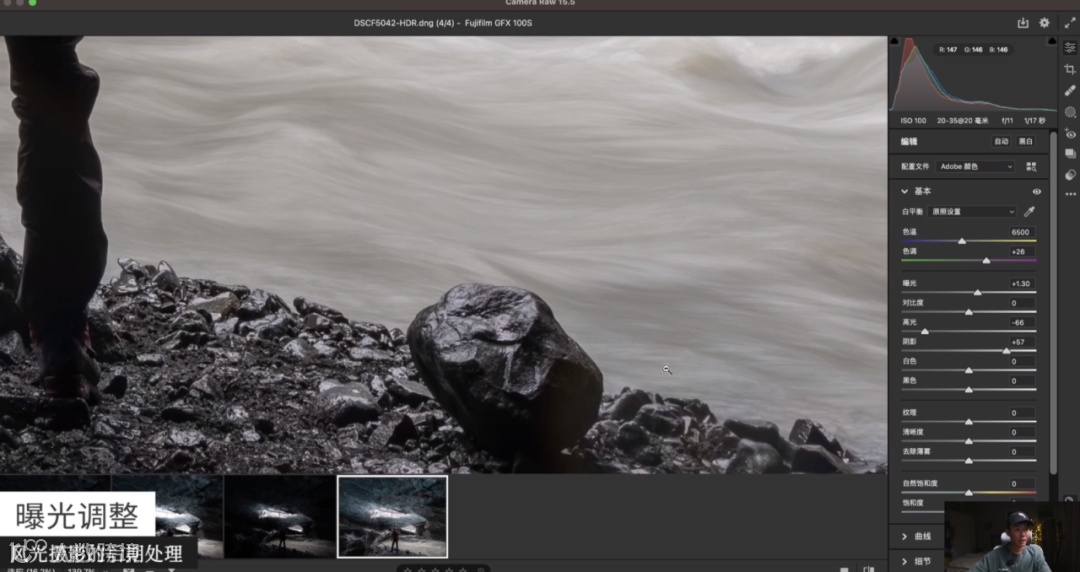Toggle visibility eye of 基本 panel
This screenshot has width=1080, height=572.
coord(1036,192)
